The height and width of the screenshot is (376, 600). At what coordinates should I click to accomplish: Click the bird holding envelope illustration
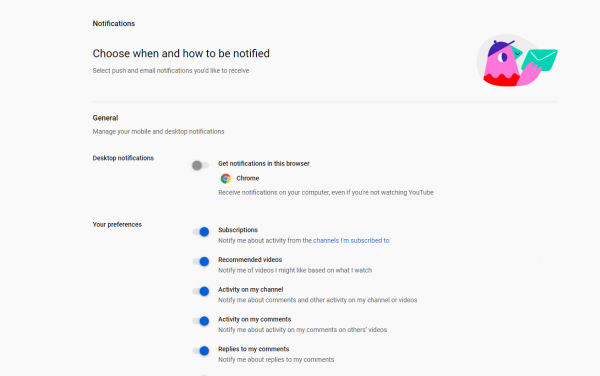(517, 61)
